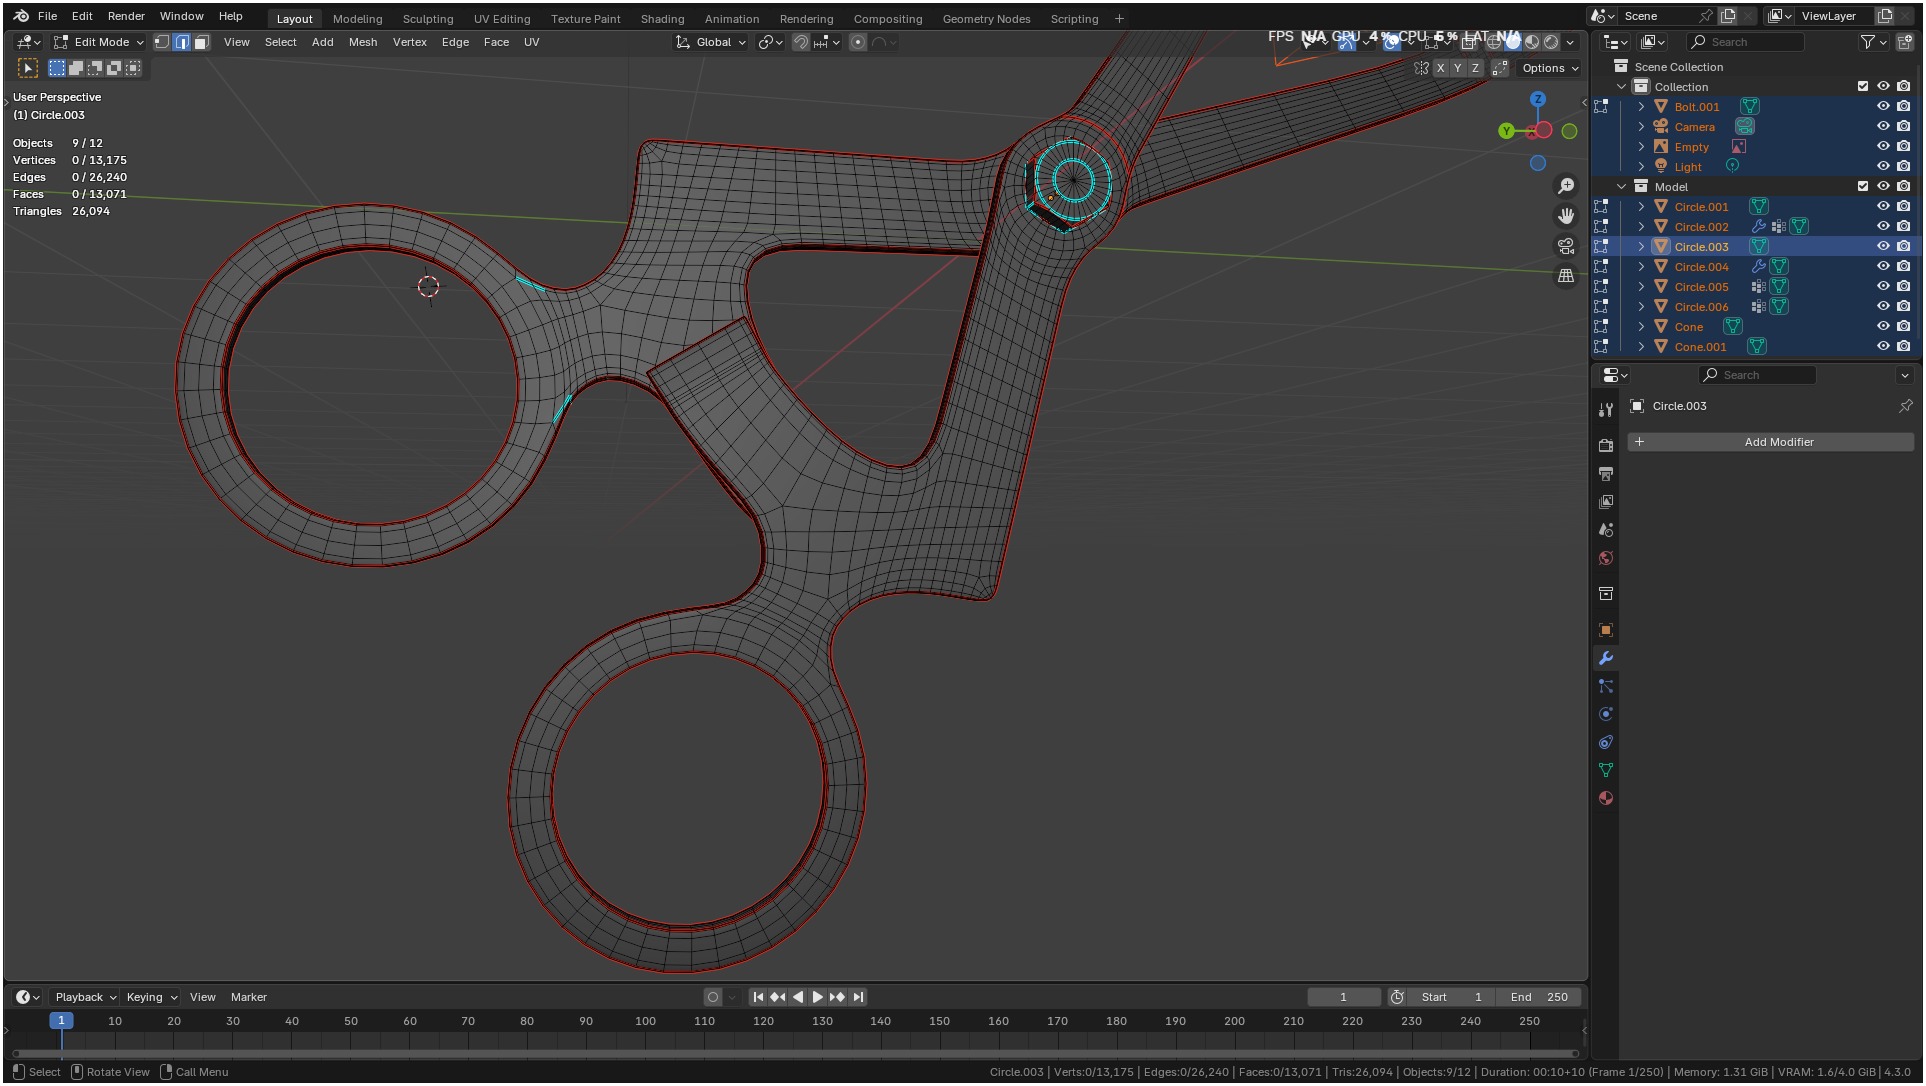
Task: Open the Material properties tab icon
Action: pyautogui.click(x=1606, y=798)
